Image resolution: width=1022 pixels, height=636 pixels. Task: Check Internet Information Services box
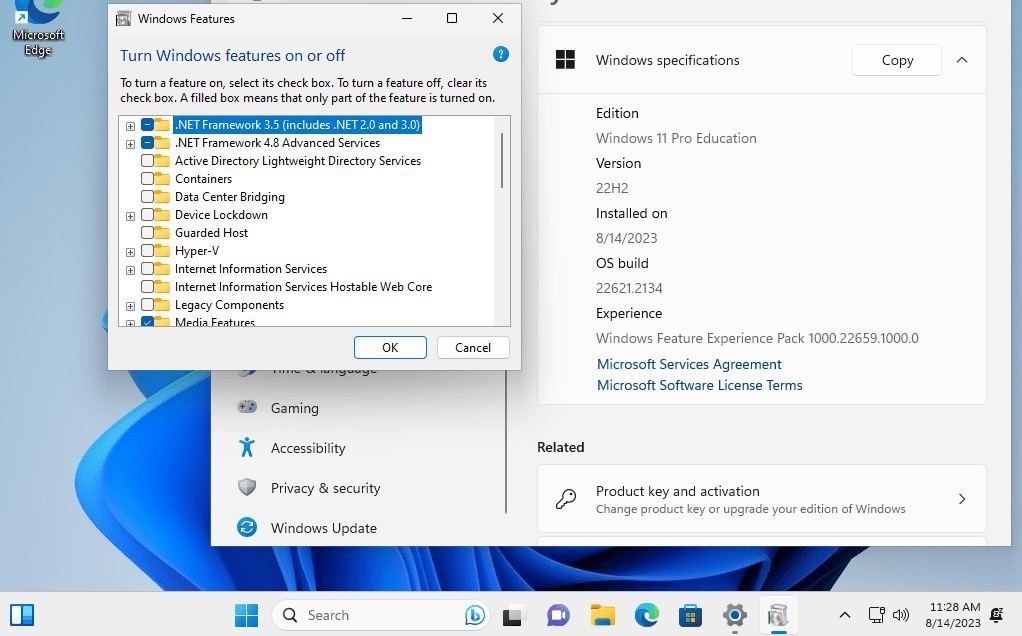coord(147,268)
